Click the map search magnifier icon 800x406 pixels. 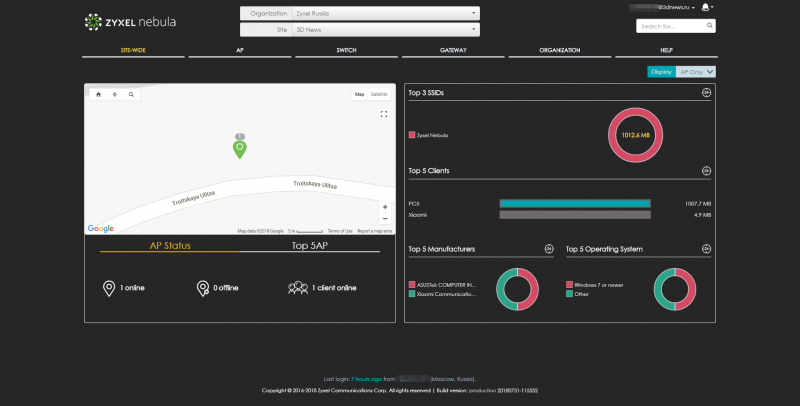click(131, 94)
